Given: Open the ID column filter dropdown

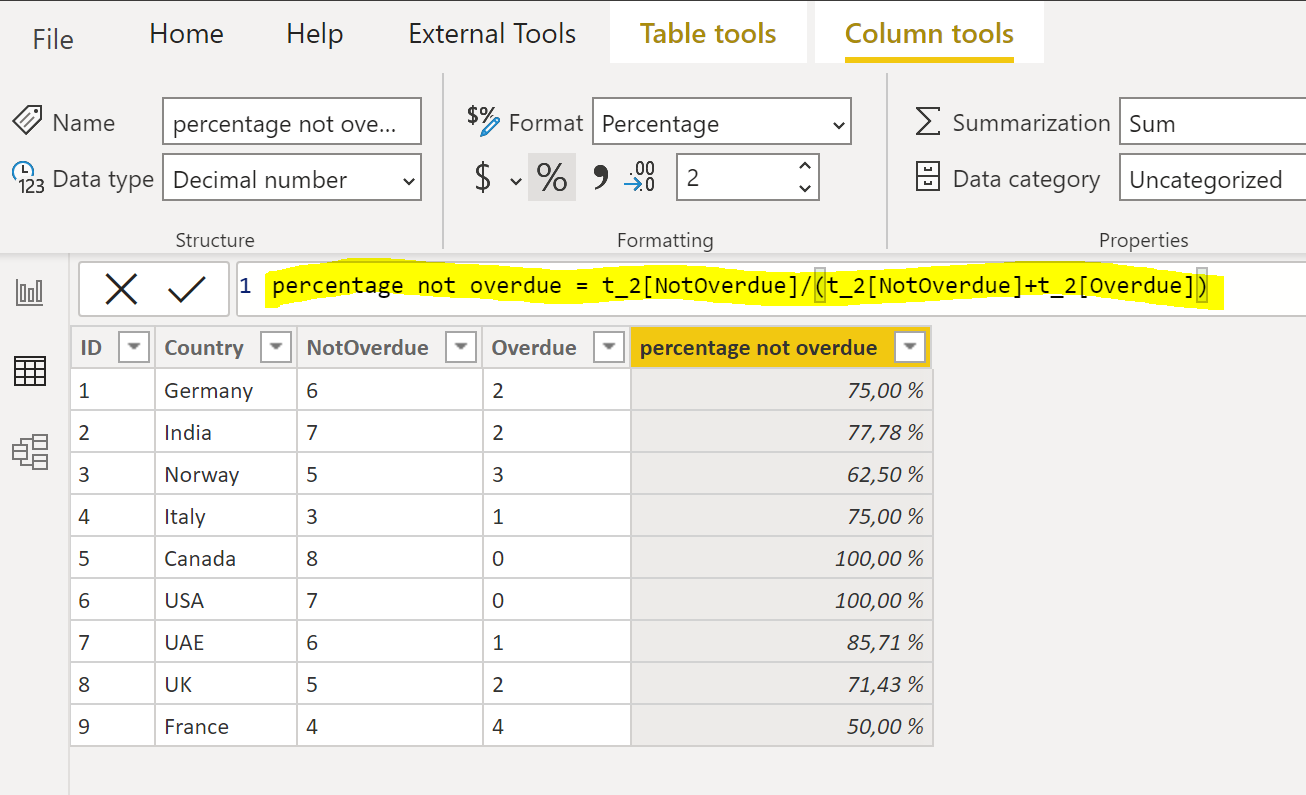Looking at the screenshot, I should [x=134, y=348].
